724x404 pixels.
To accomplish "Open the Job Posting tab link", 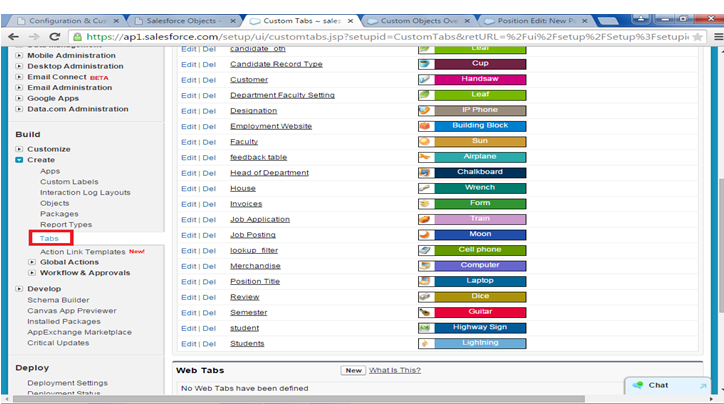I will 253,235.
